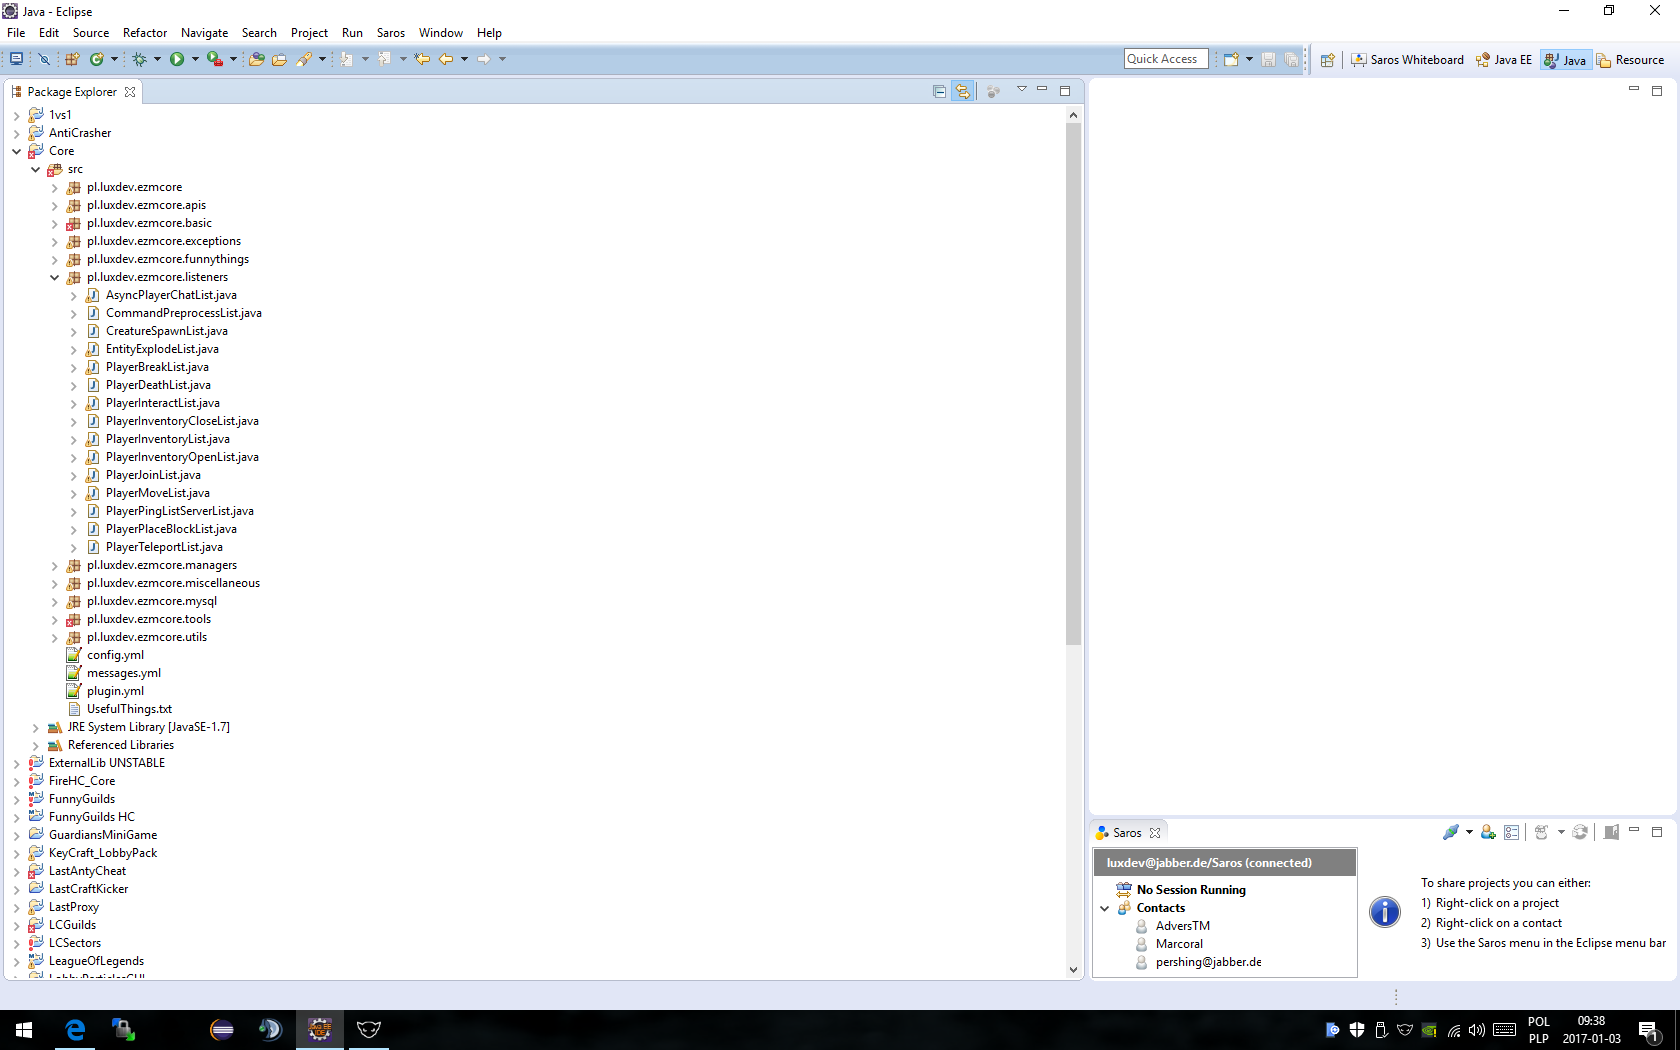Switch to the Java EE perspective

[1504, 60]
